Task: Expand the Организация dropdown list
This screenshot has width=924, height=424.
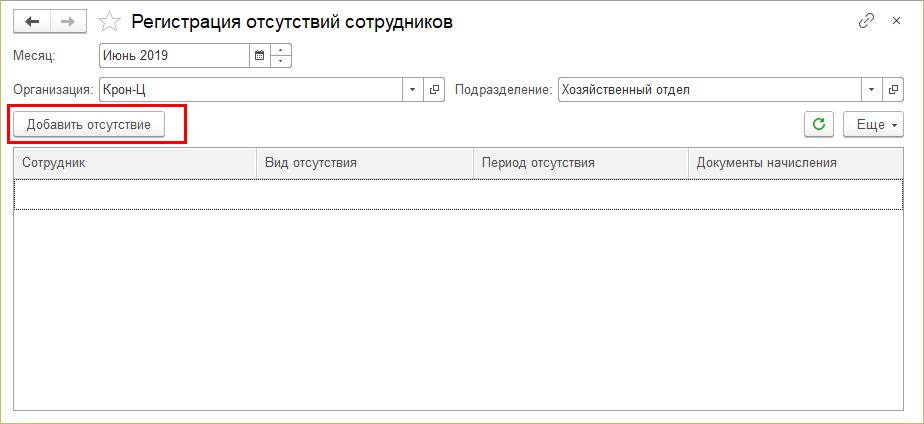Action: coord(414,89)
